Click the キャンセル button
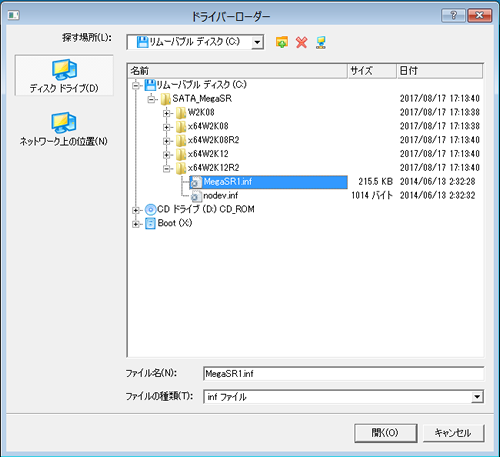 pos(453,433)
